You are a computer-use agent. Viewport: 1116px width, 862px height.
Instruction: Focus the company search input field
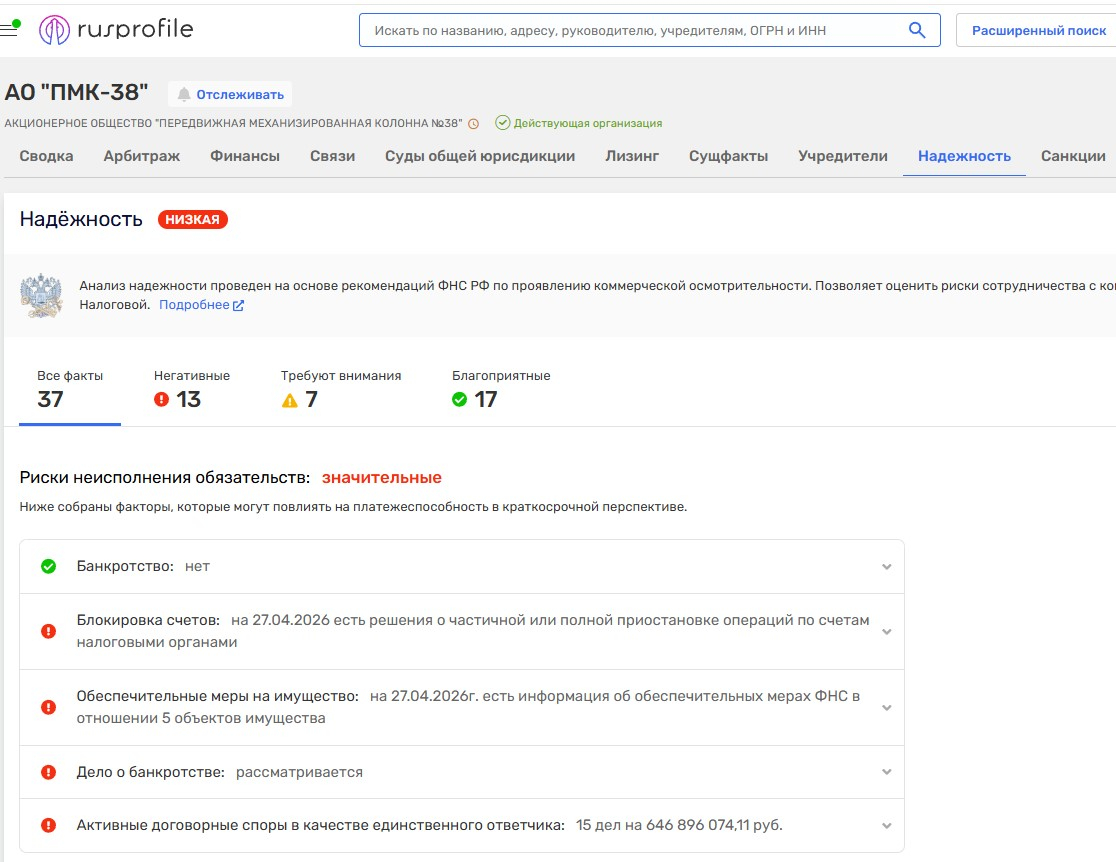[x=630, y=30]
